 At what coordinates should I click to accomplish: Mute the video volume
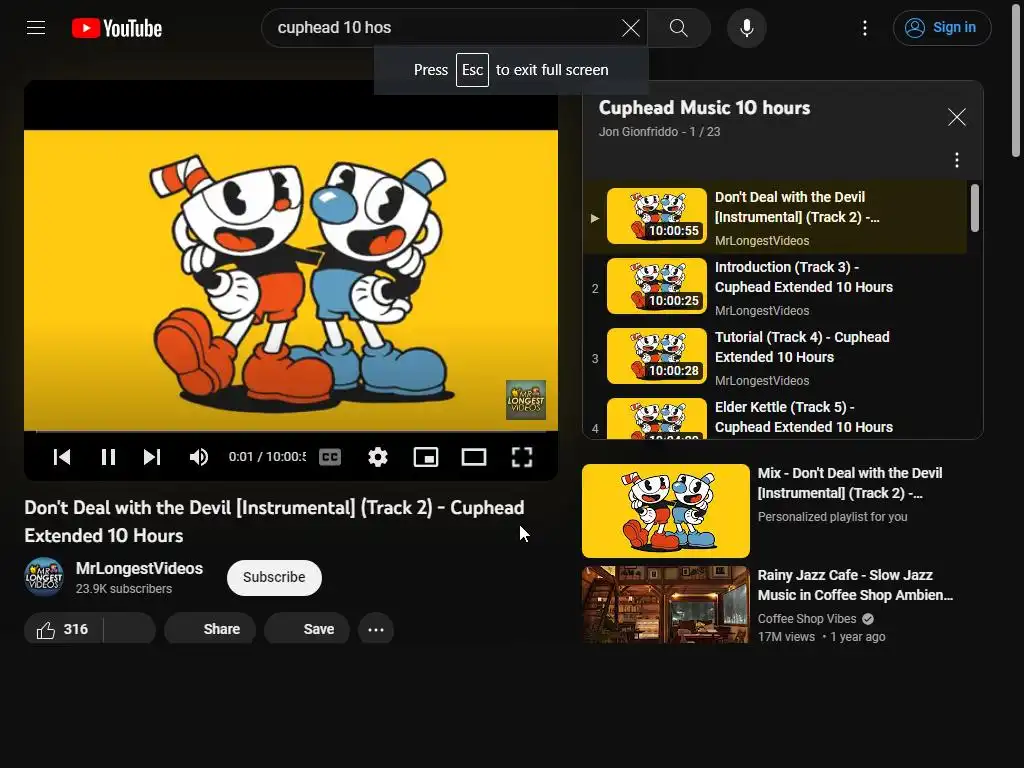point(199,456)
